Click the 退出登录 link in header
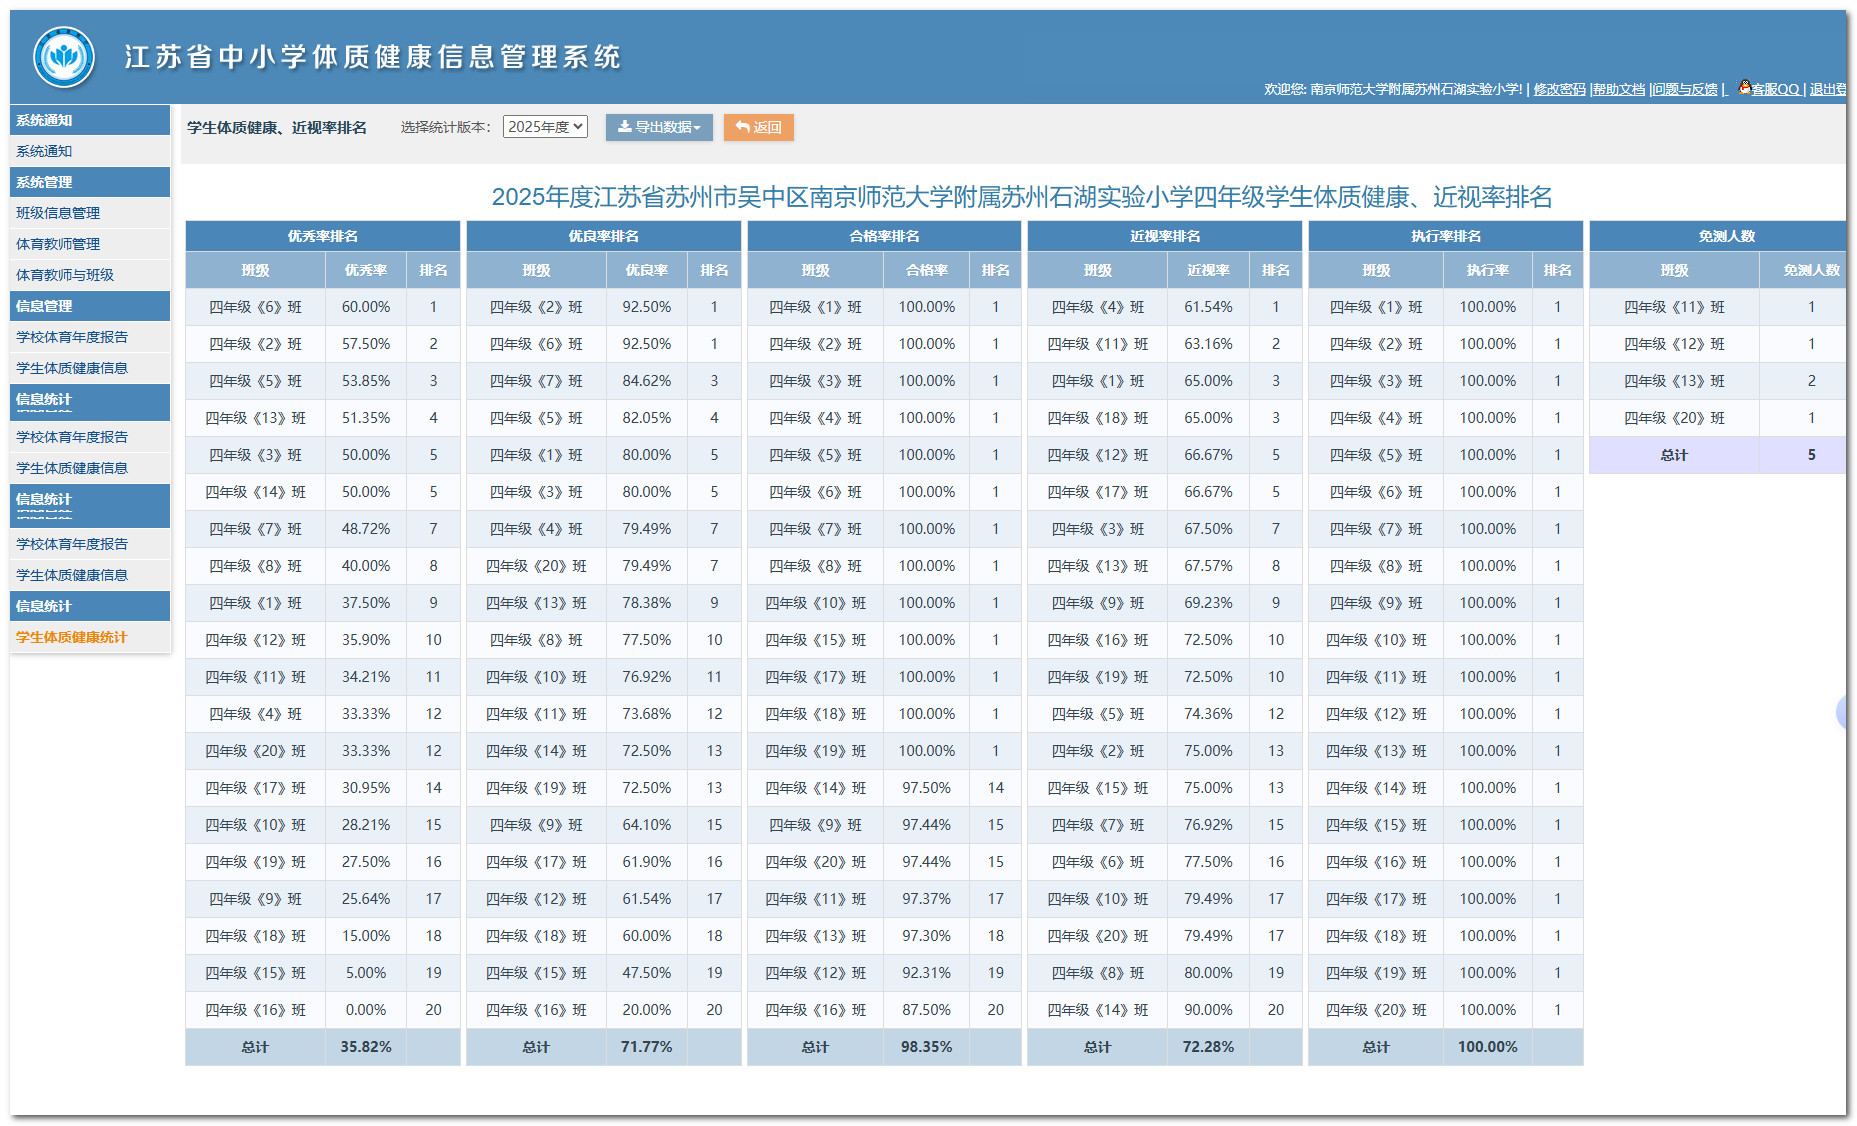Screen dimensions: 1857x1126 [1827, 90]
